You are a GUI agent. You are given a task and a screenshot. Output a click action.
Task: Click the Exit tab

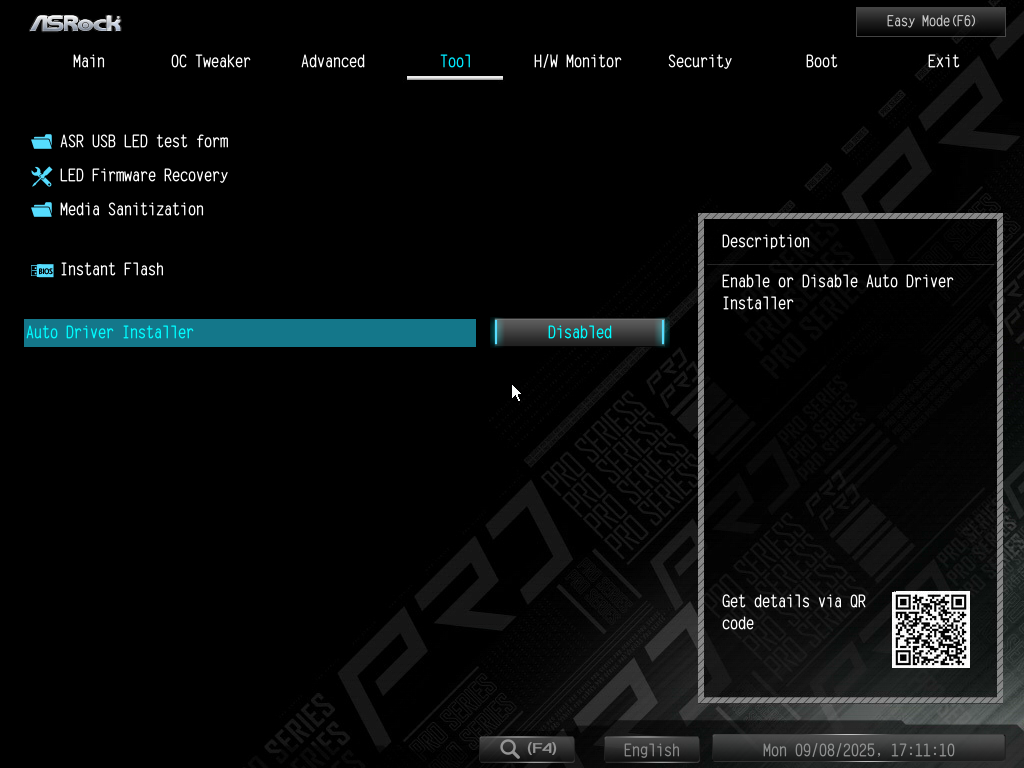(943, 62)
